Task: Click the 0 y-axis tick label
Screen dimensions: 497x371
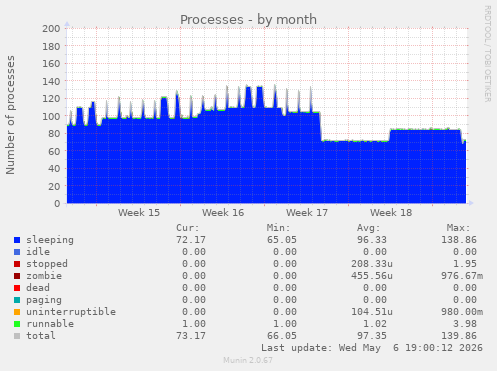Action: [x=57, y=204]
